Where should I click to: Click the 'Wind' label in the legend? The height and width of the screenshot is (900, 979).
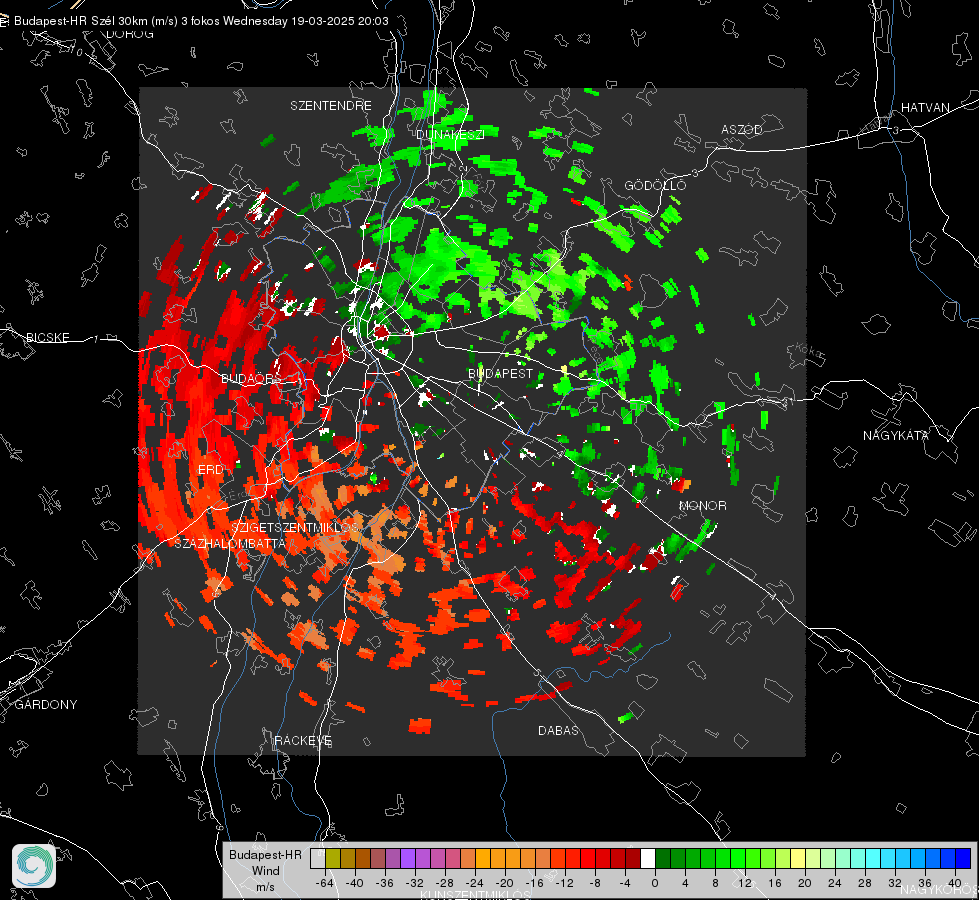coord(265,871)
